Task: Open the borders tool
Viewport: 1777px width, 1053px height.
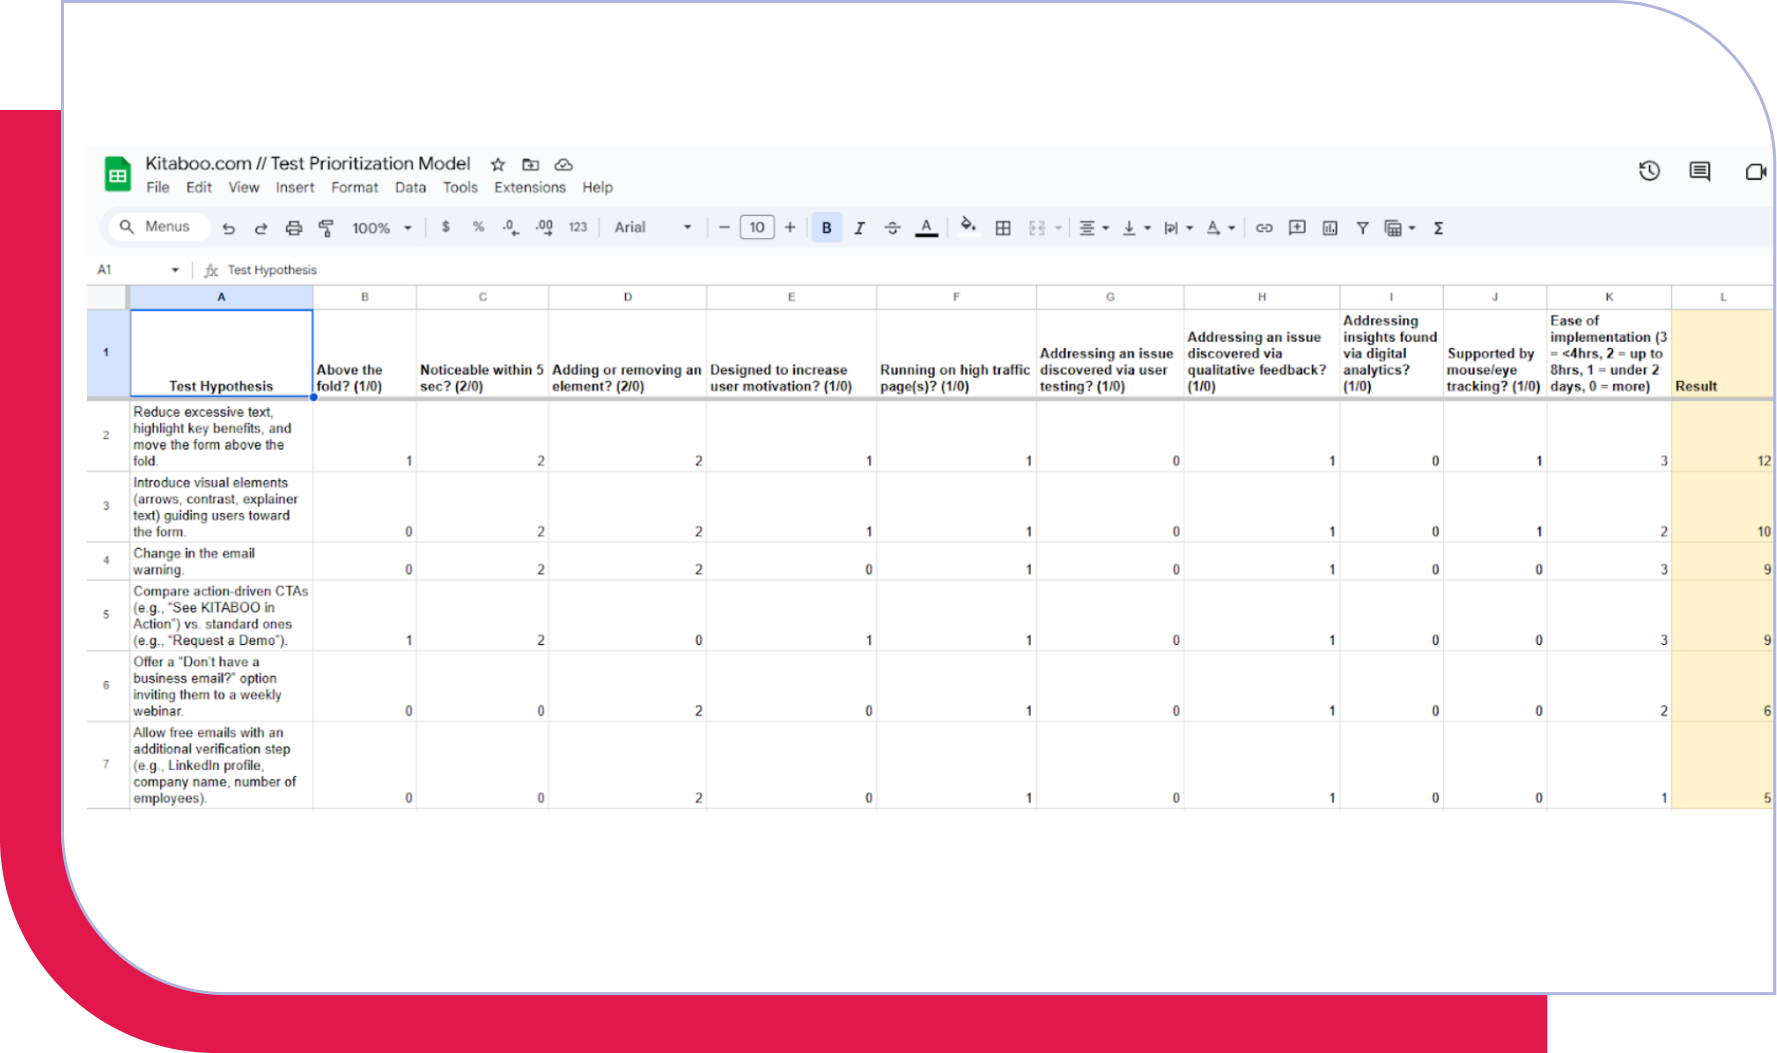Action: [1003, 228]
